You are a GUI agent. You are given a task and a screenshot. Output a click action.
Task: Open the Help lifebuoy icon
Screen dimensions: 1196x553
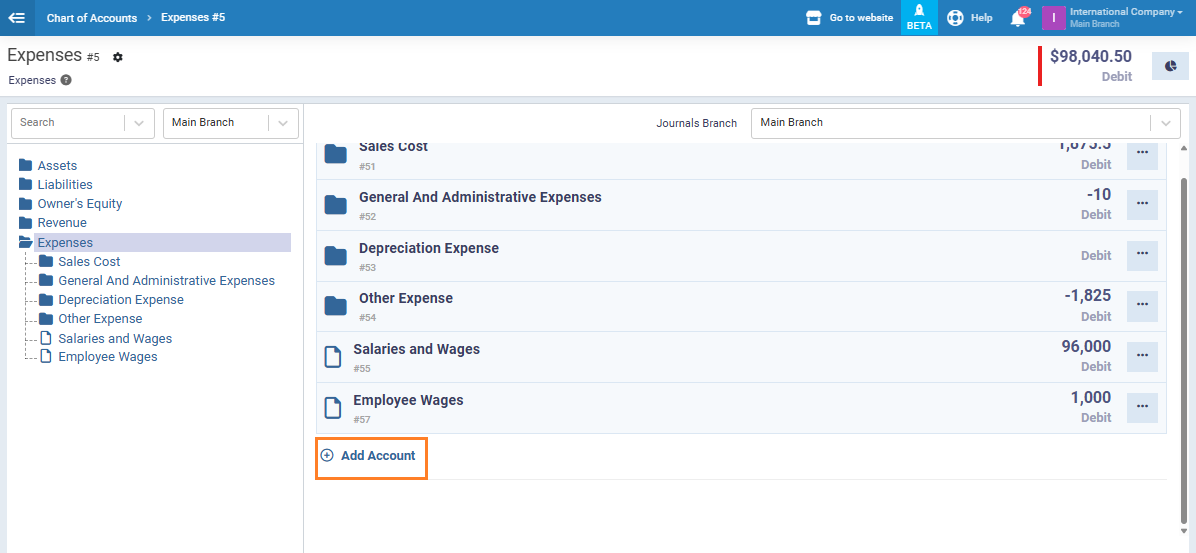[955, 18]
